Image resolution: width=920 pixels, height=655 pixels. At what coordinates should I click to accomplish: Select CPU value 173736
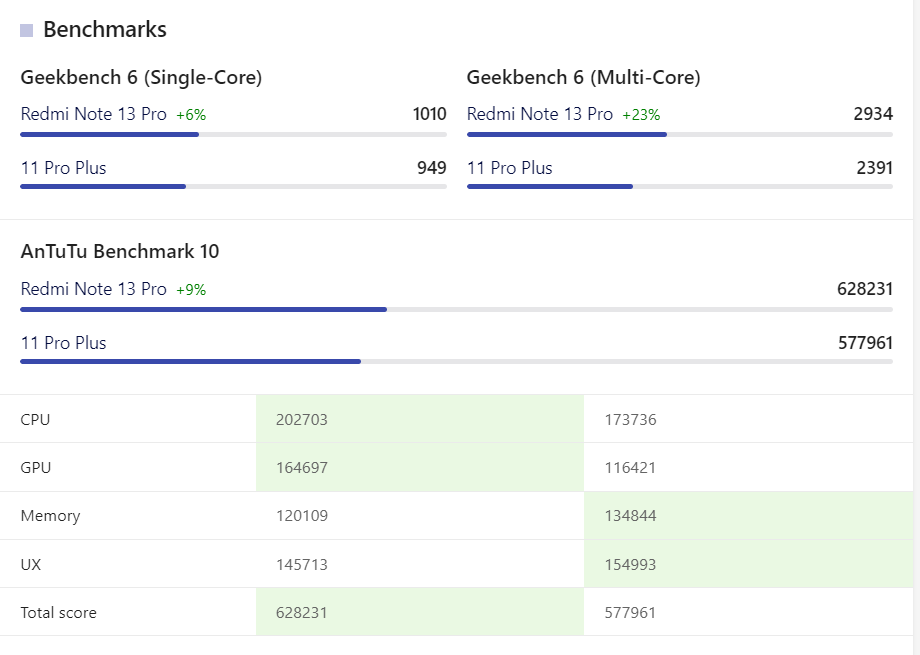631,420
